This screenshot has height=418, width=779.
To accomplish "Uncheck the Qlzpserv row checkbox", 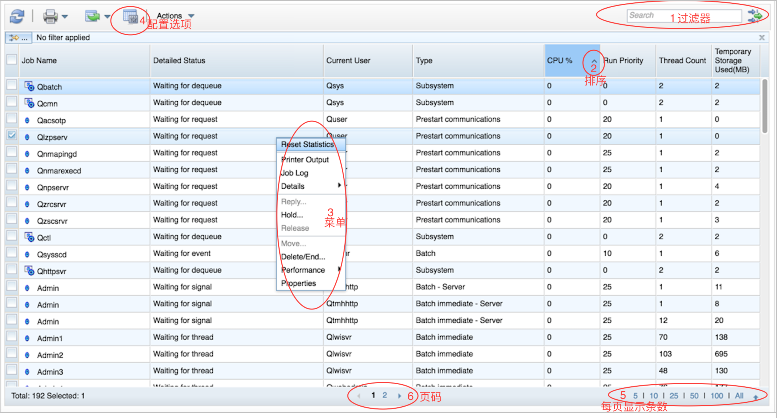I will click(11, 134).
